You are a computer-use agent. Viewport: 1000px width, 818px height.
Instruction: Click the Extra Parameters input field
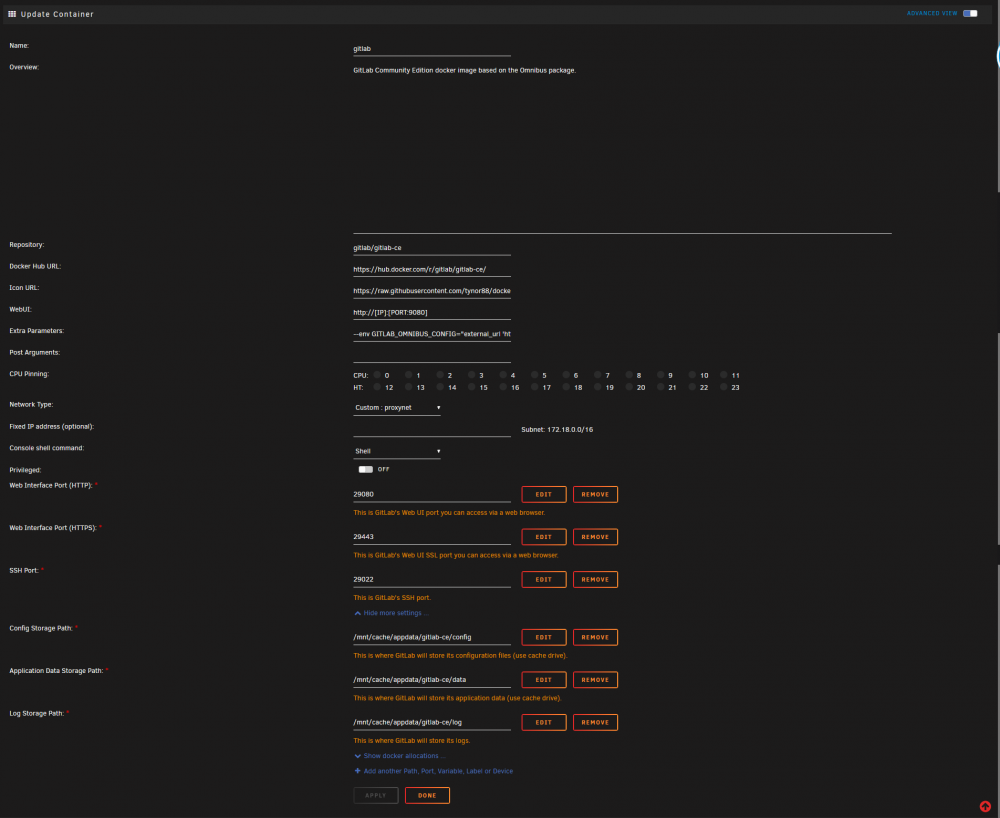[x=432, y=334]
